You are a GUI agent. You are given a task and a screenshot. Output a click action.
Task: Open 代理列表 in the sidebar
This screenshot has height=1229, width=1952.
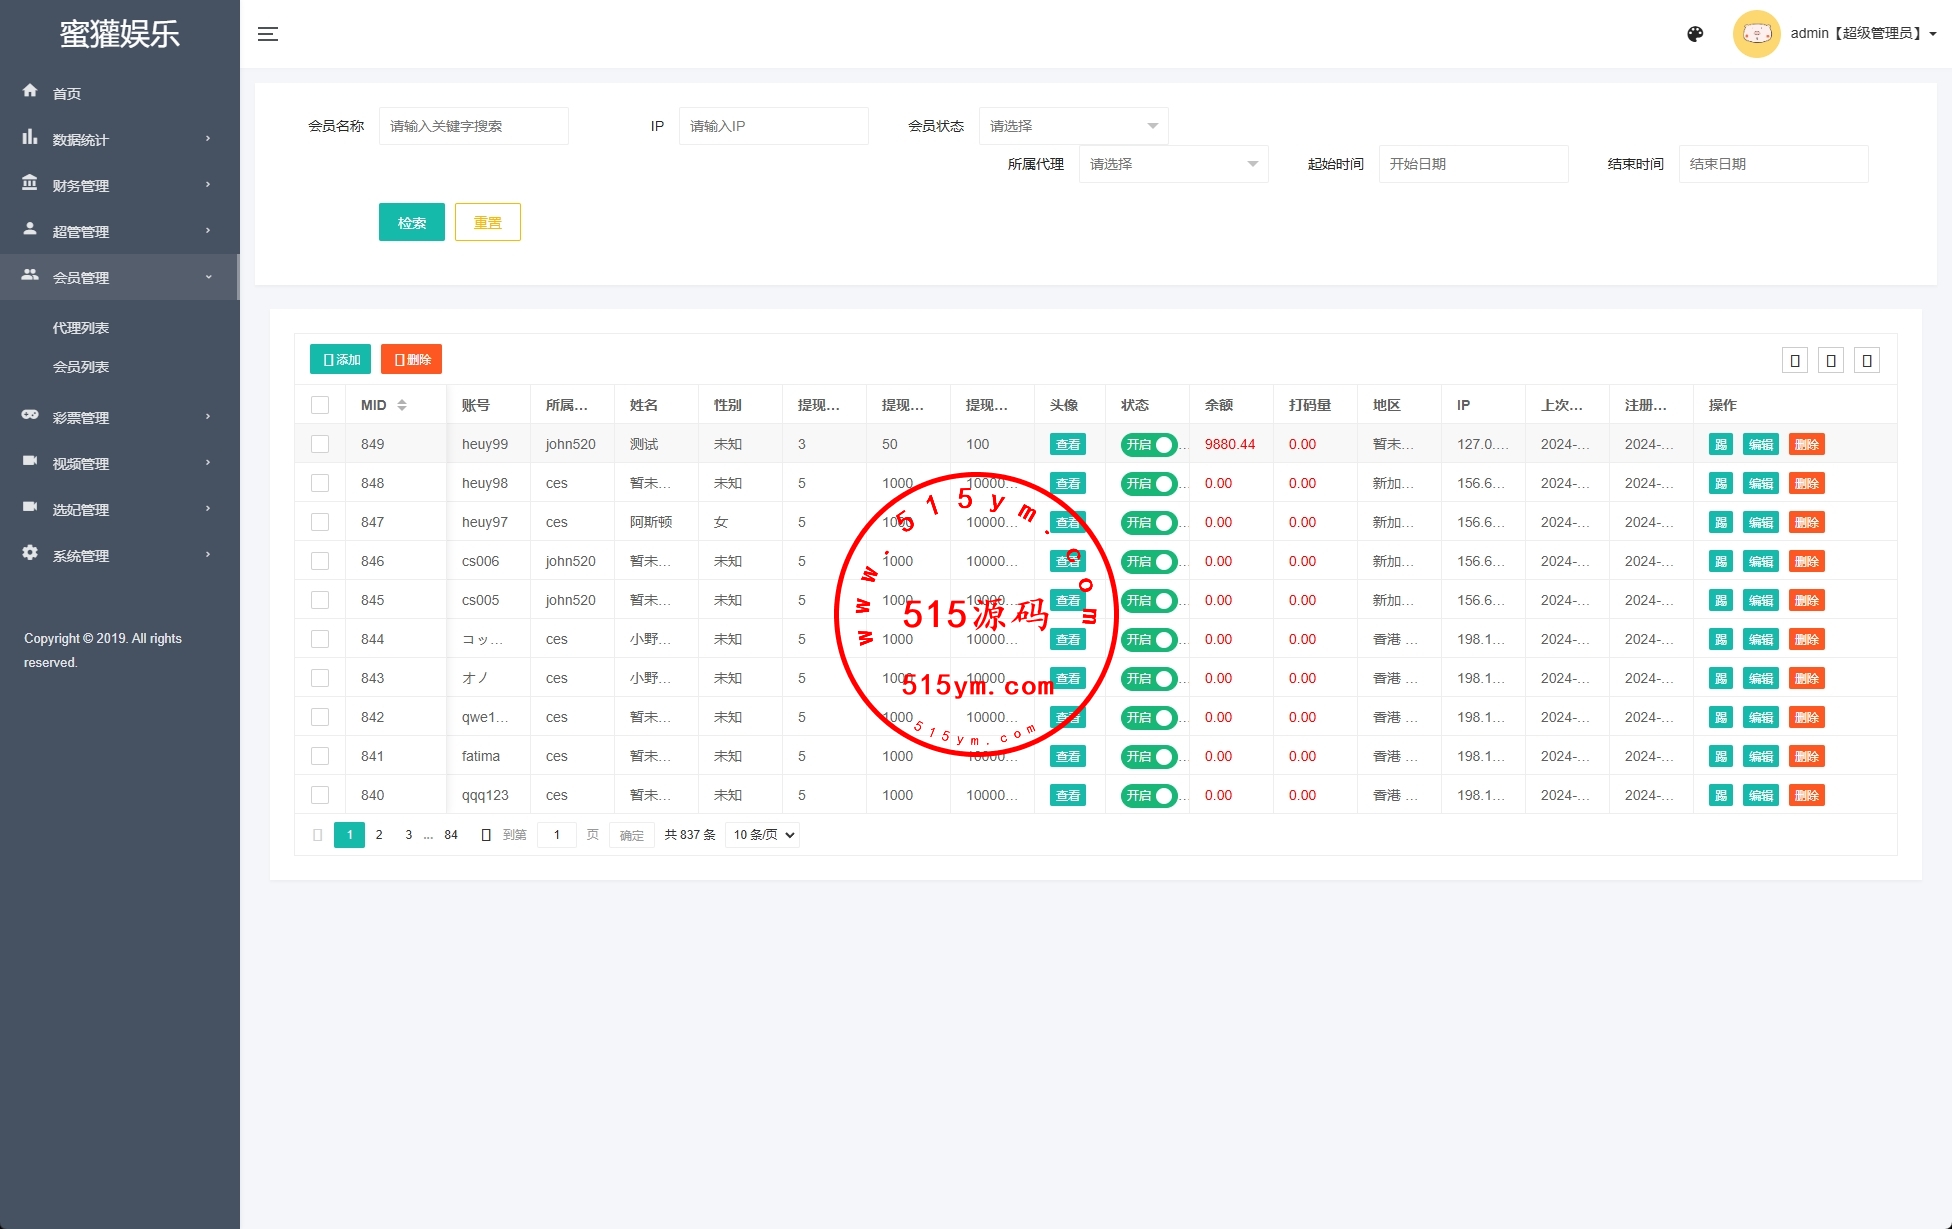81,328
